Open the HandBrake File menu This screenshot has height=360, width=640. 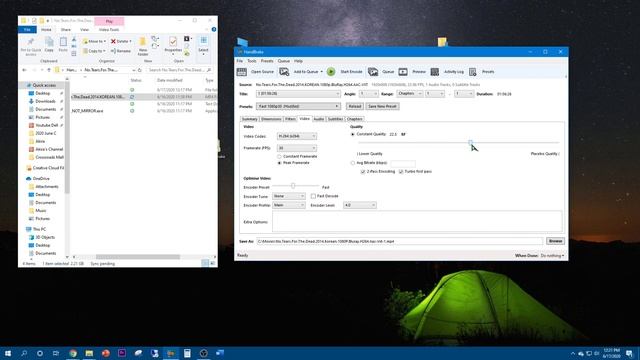[240, 61]
